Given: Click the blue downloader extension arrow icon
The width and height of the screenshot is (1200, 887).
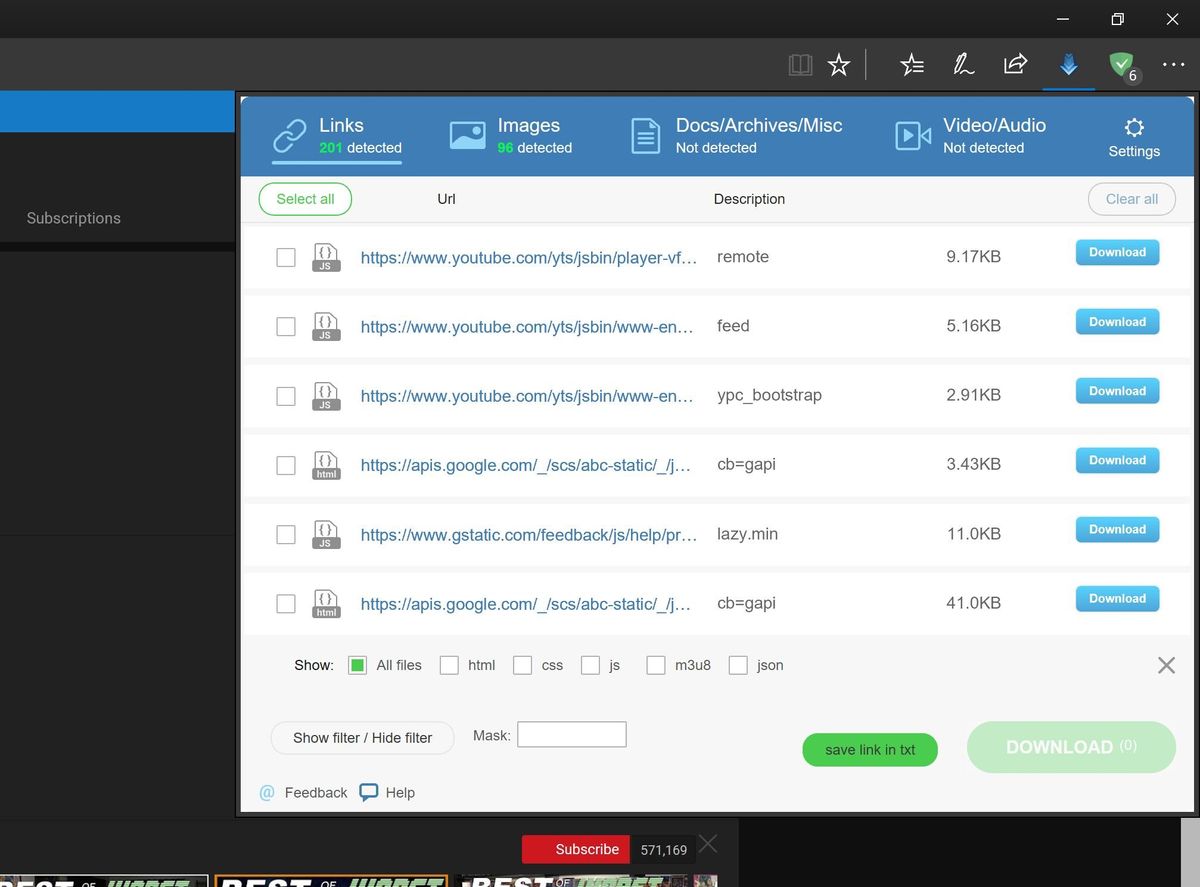Looking at the screenshot, I should click(1069, 64).
